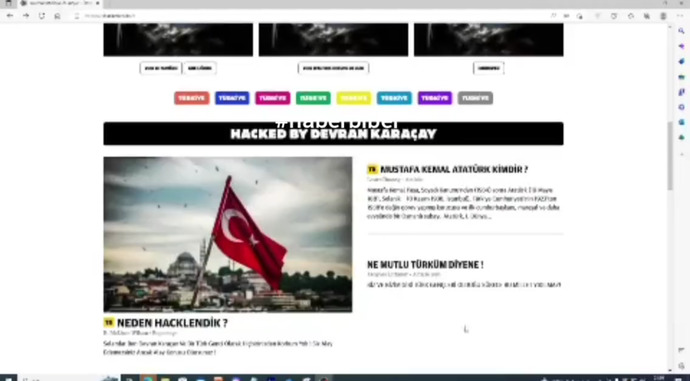Click the taskbar clock
This screenshot has height=381, width=690.
tap(659, 378)
